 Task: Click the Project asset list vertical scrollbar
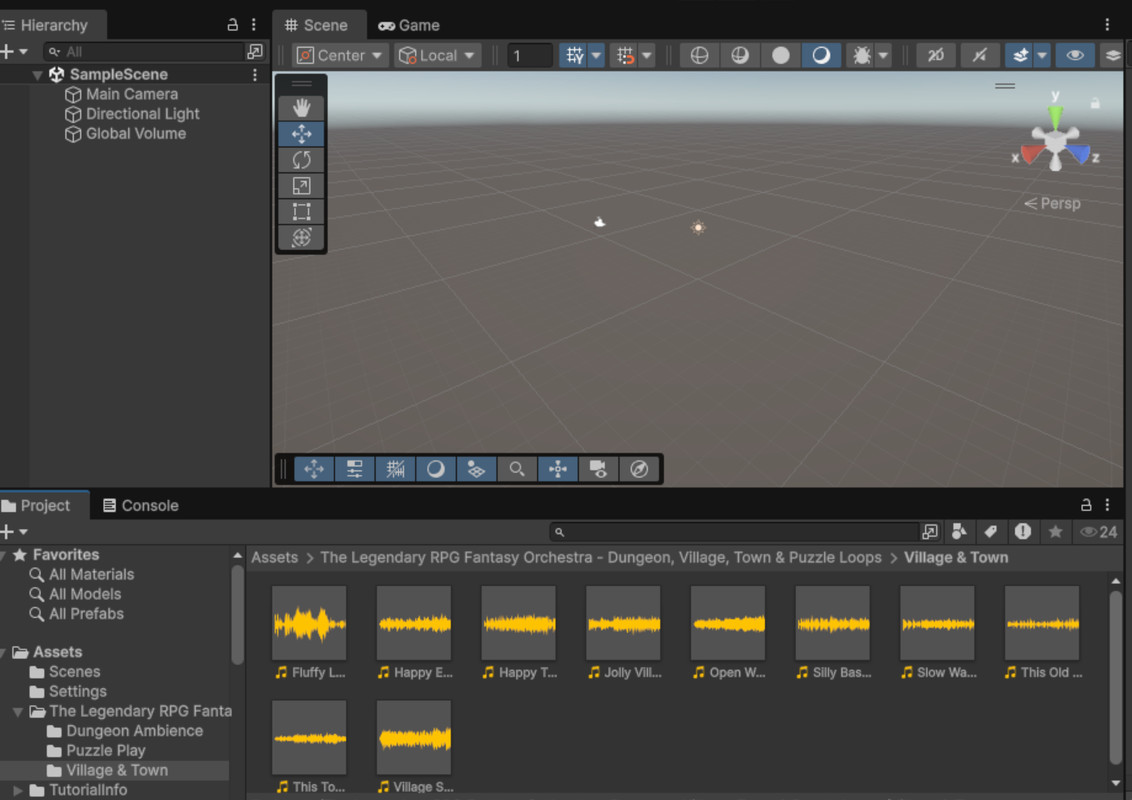1116,676
